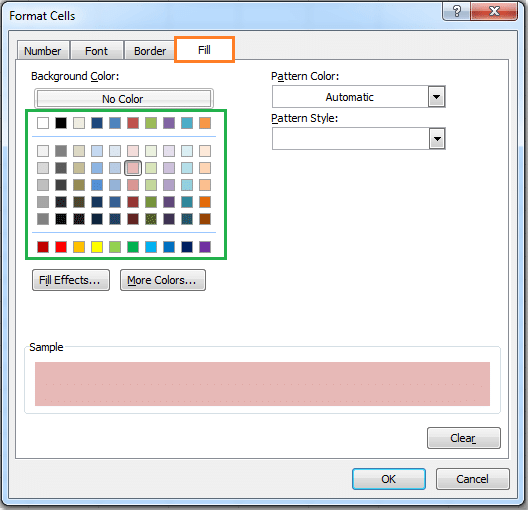
Task: Open More Colors dialog
Action: [163, 280]
